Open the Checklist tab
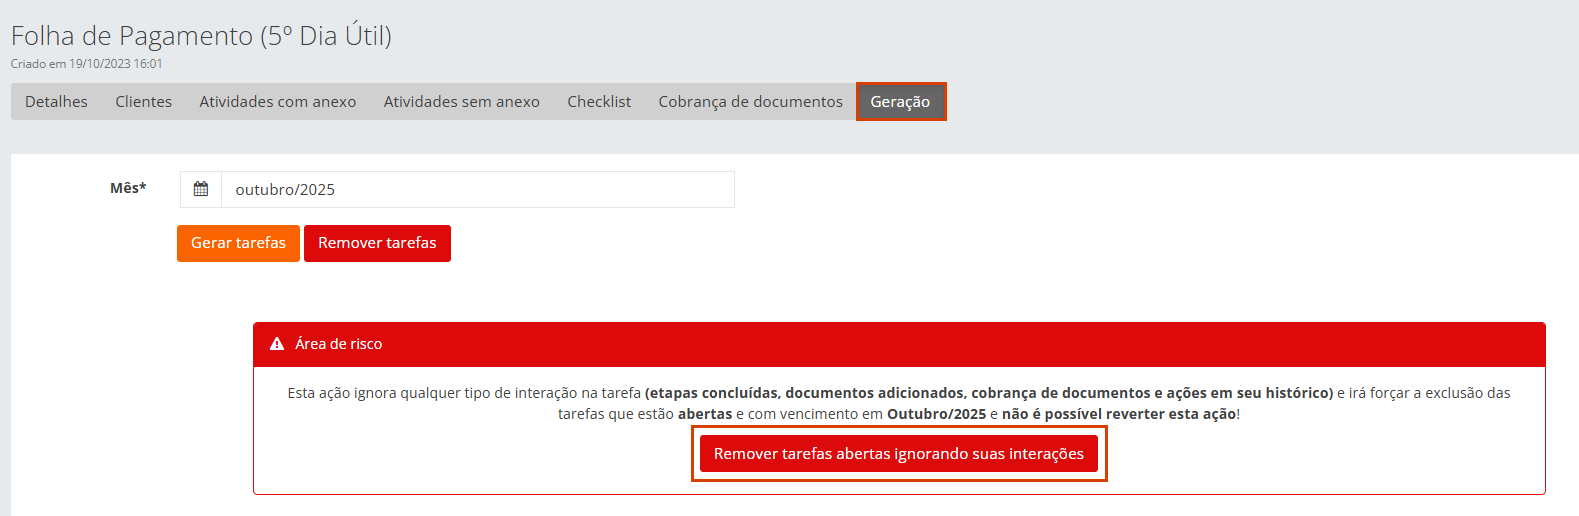This screenshot has width=1579, height=516. click(x=599, y=102)
